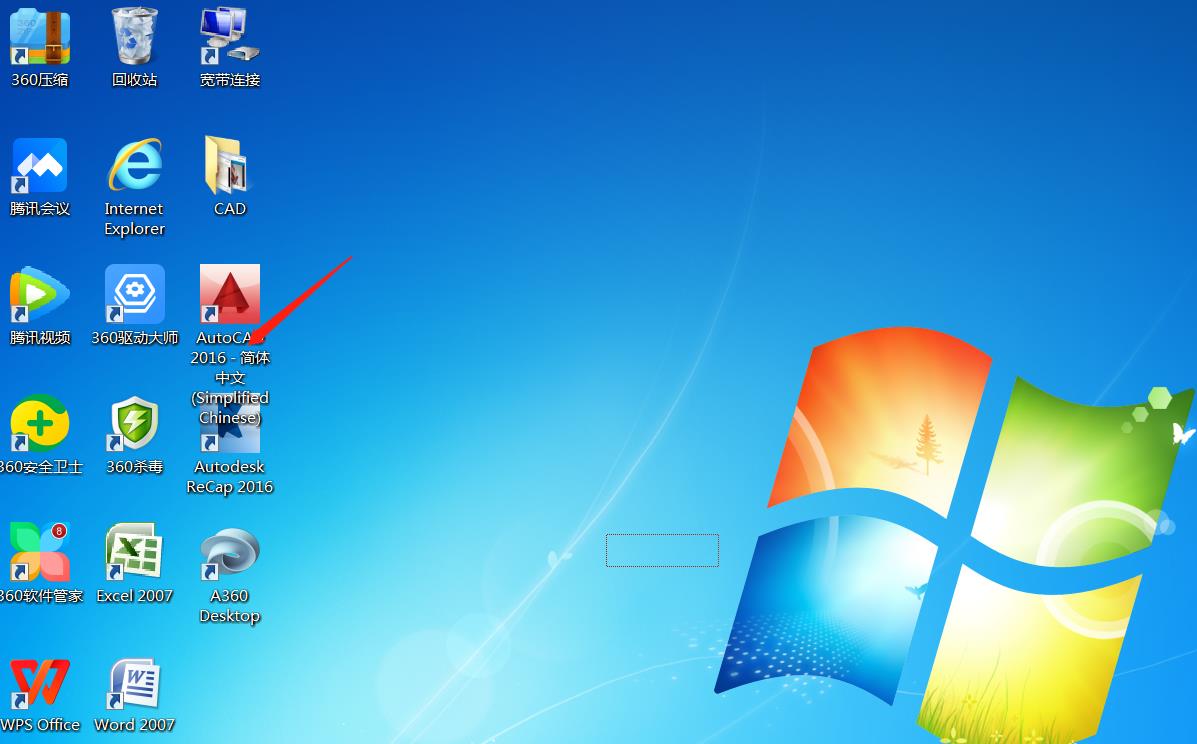
Task: Select the Internet Explorer desktop icon
Action: (x=134, y=166)
